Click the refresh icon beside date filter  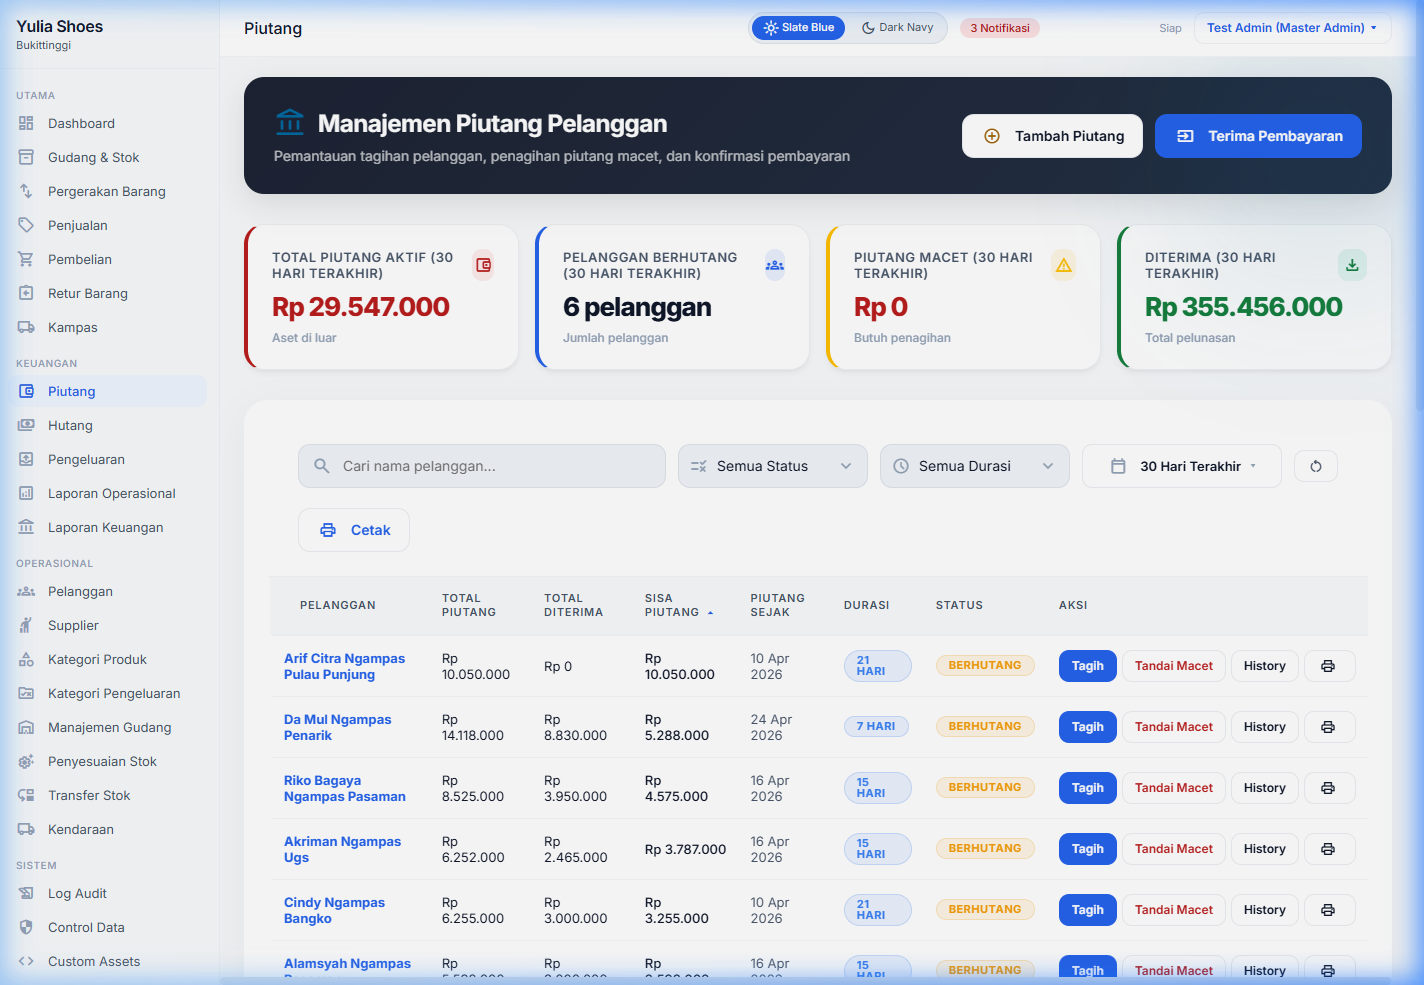[x=1316, y=466]
